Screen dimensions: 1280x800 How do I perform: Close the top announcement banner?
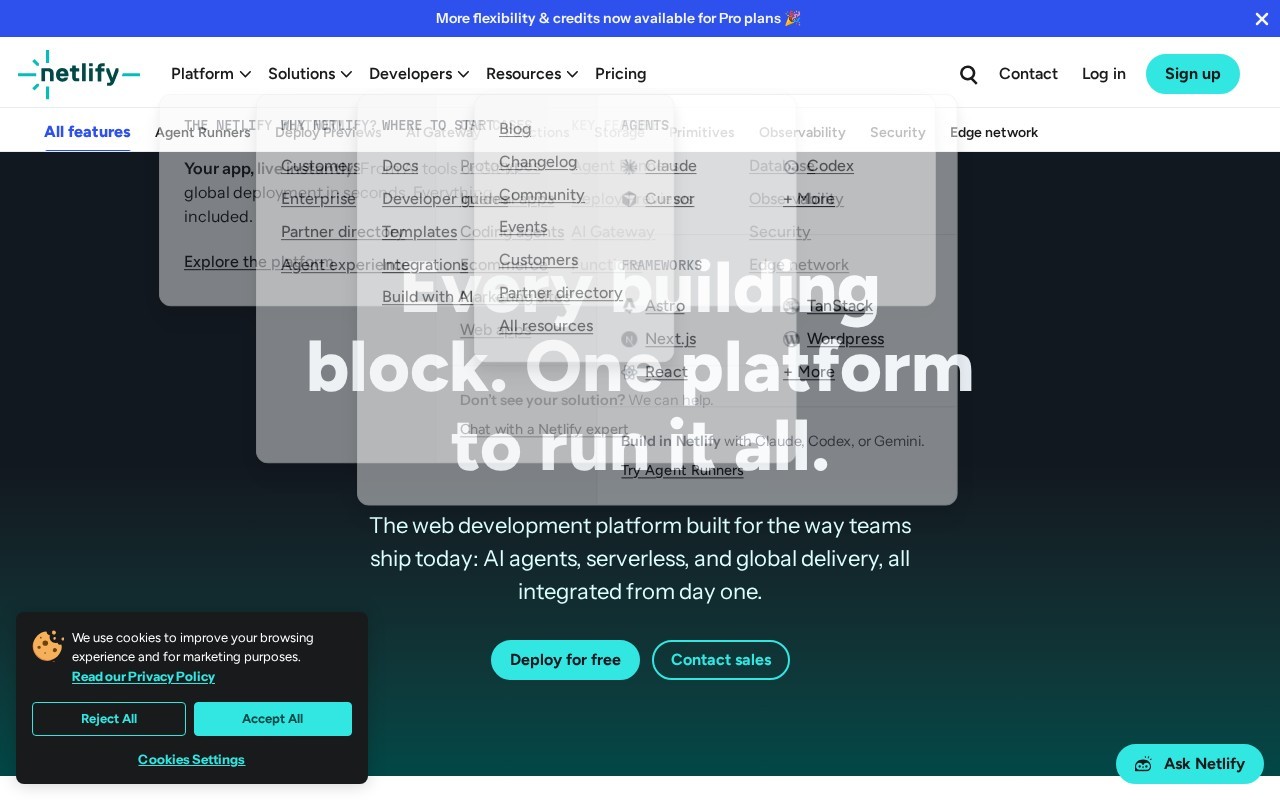pos(1261,18)
